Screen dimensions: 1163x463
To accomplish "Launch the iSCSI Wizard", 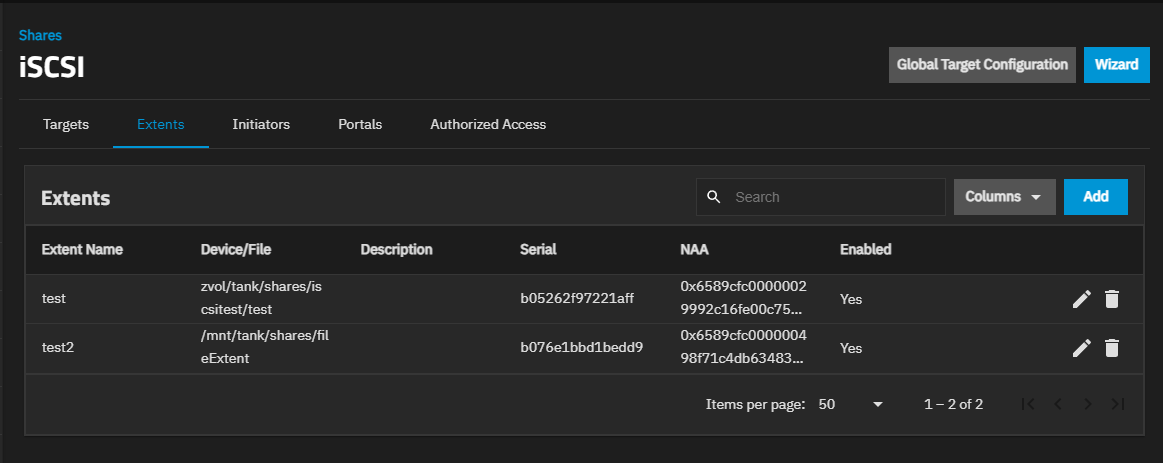I will click(1116, 65).
